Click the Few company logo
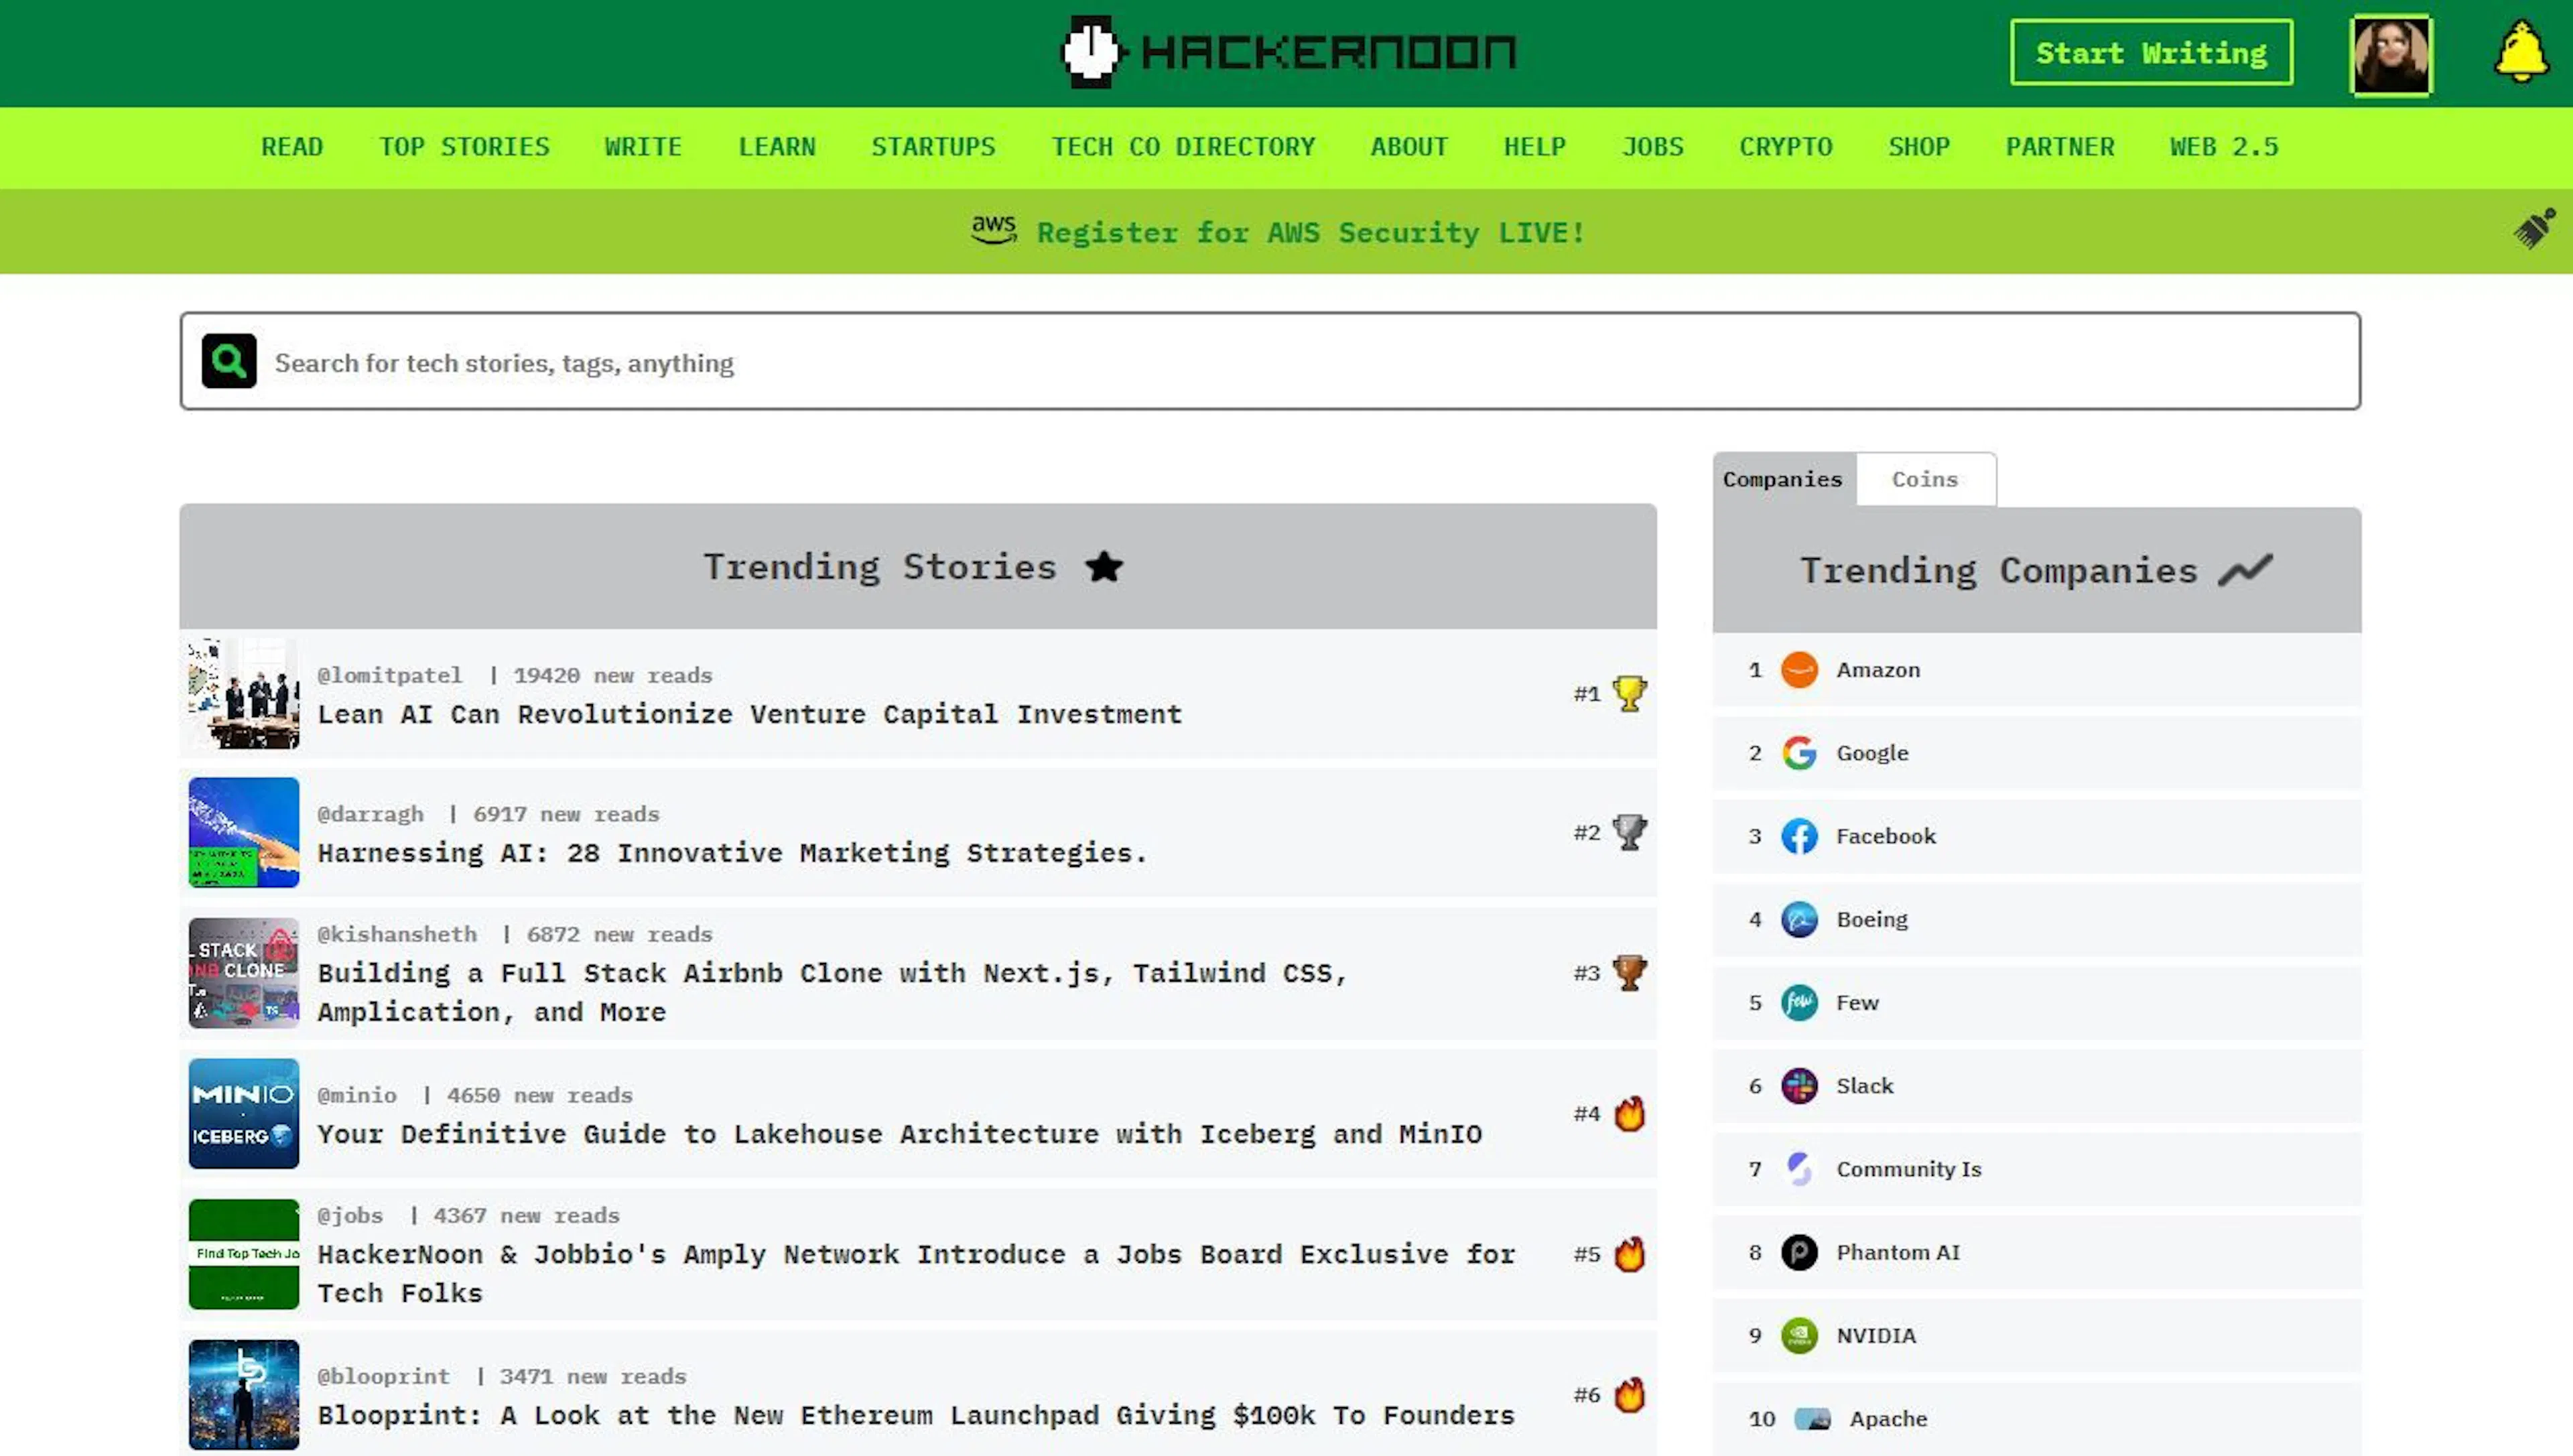This screenshot has height=1456, width=2573. tap(1799, 1002)
